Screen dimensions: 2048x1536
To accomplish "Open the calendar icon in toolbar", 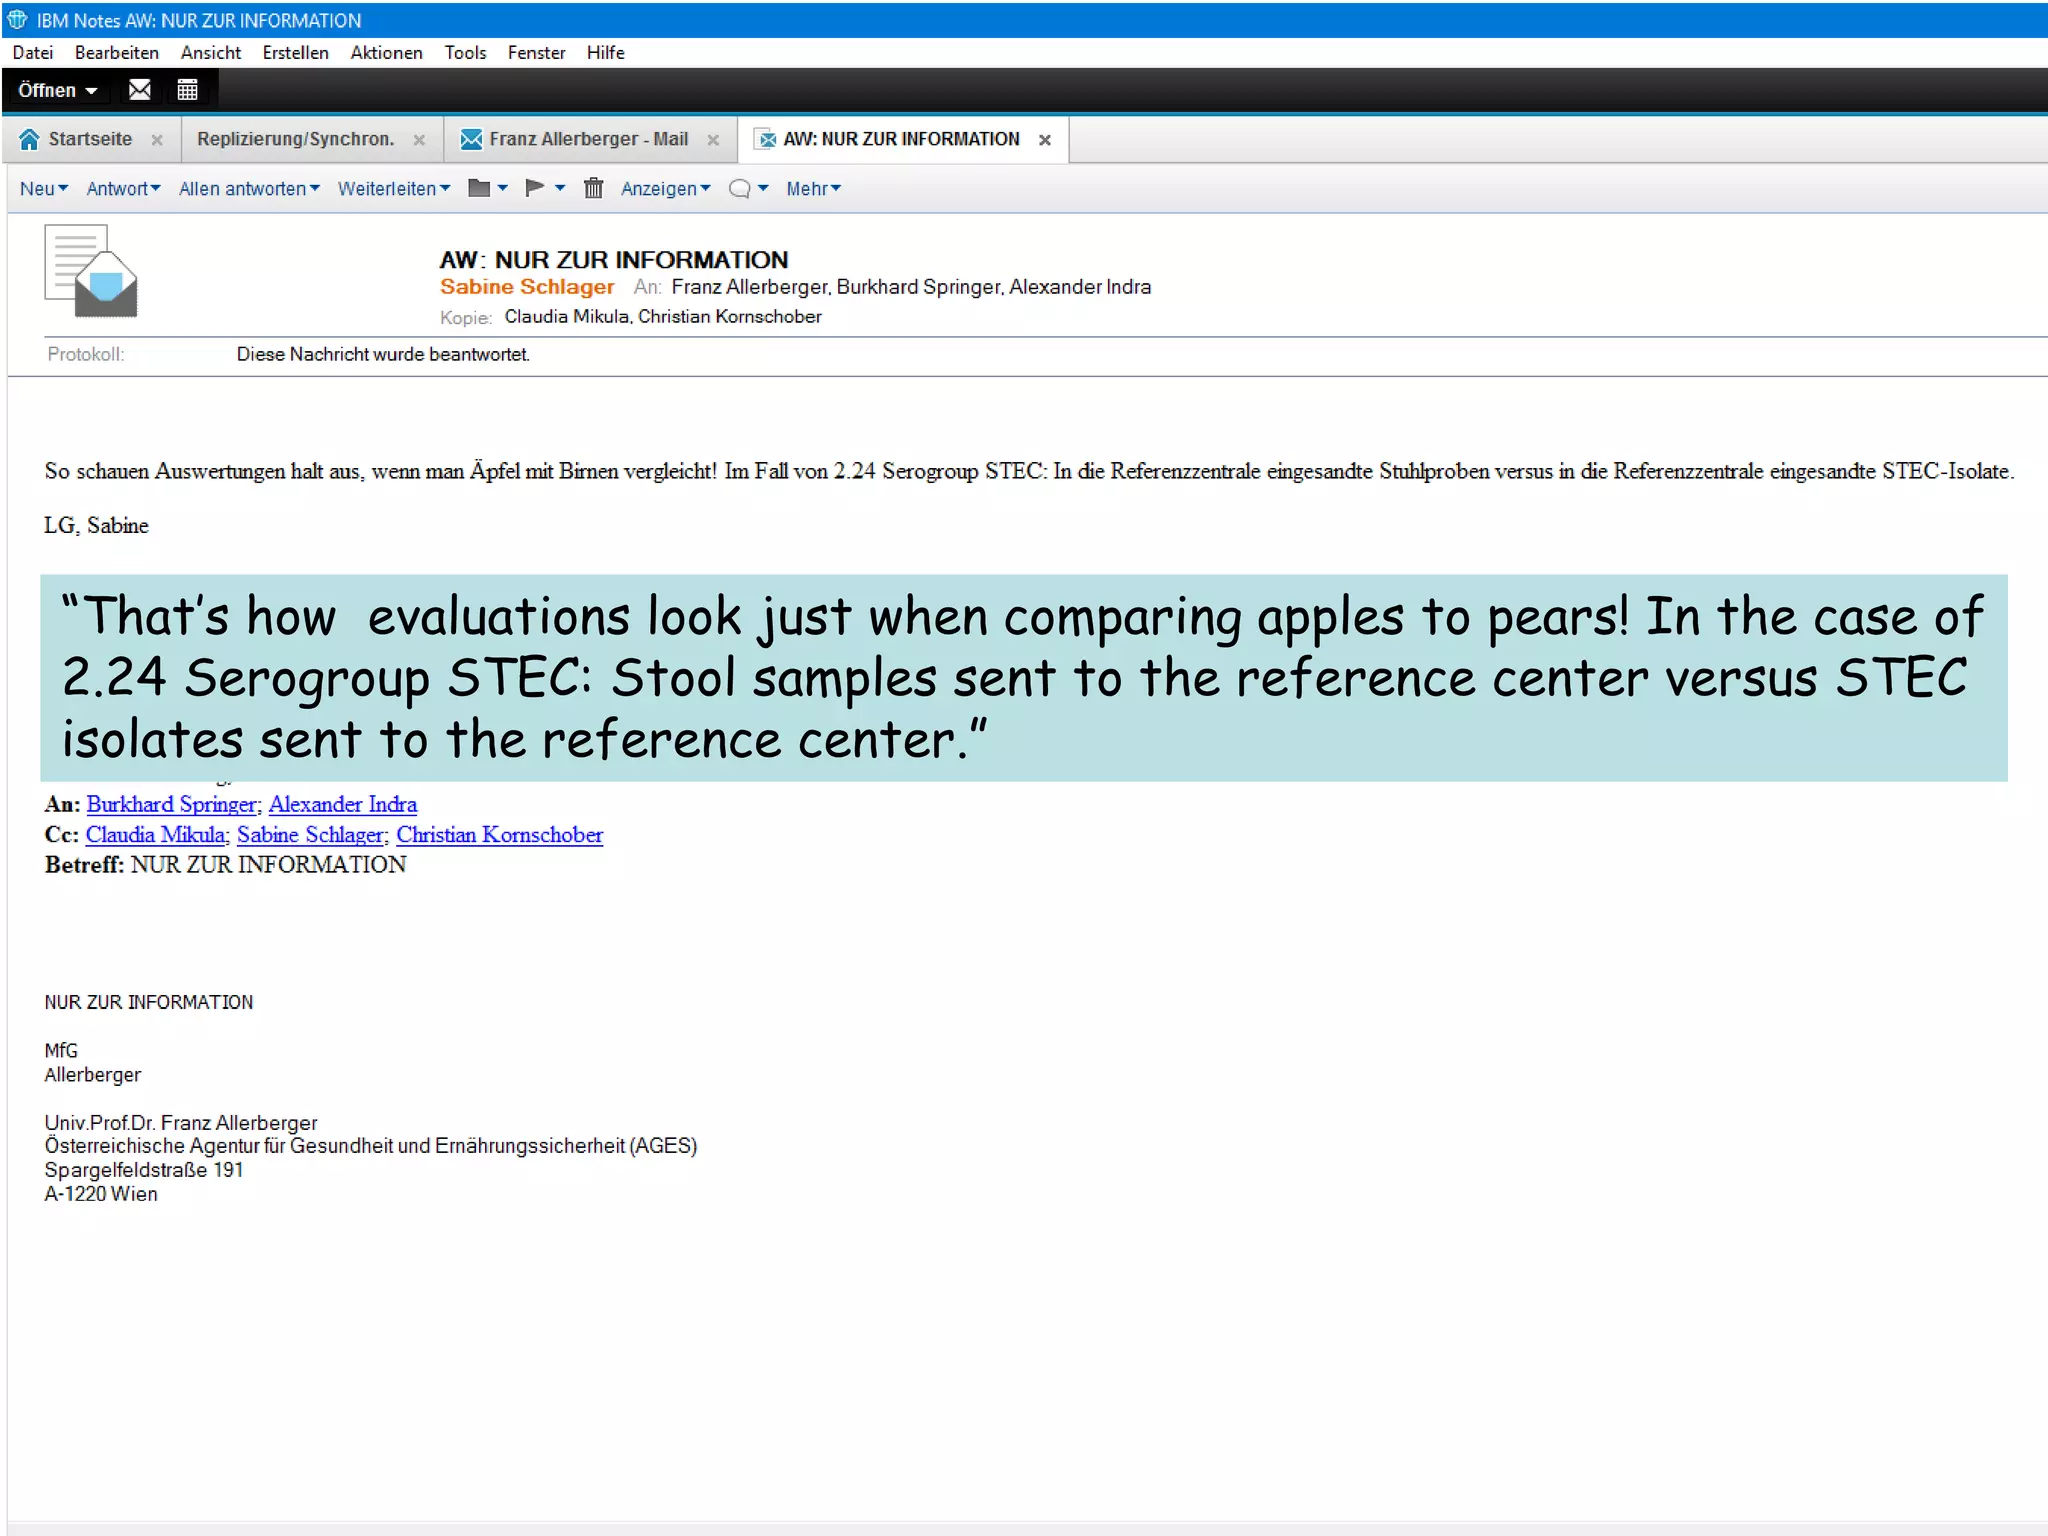I will pos(187,90).
